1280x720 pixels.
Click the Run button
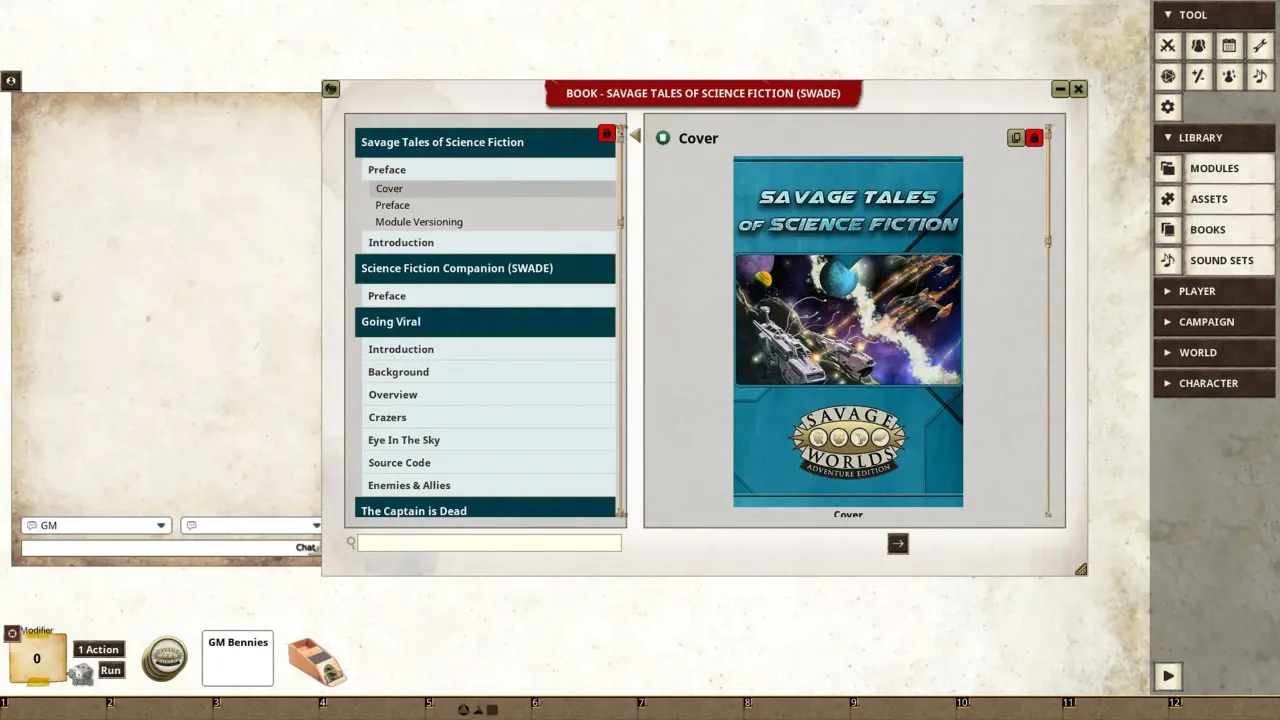point(111,670)
